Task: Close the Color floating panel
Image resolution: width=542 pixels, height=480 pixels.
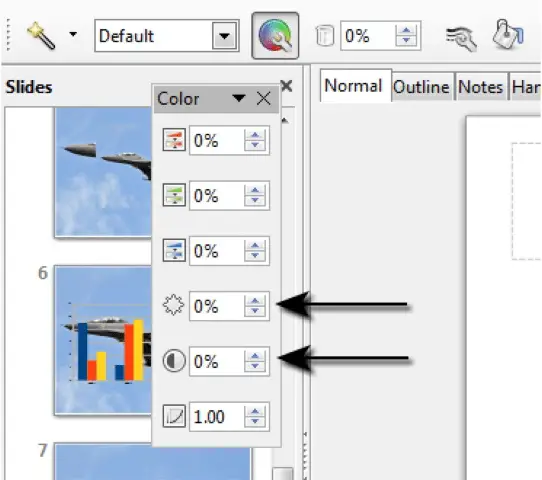Action: pos(264,98)
